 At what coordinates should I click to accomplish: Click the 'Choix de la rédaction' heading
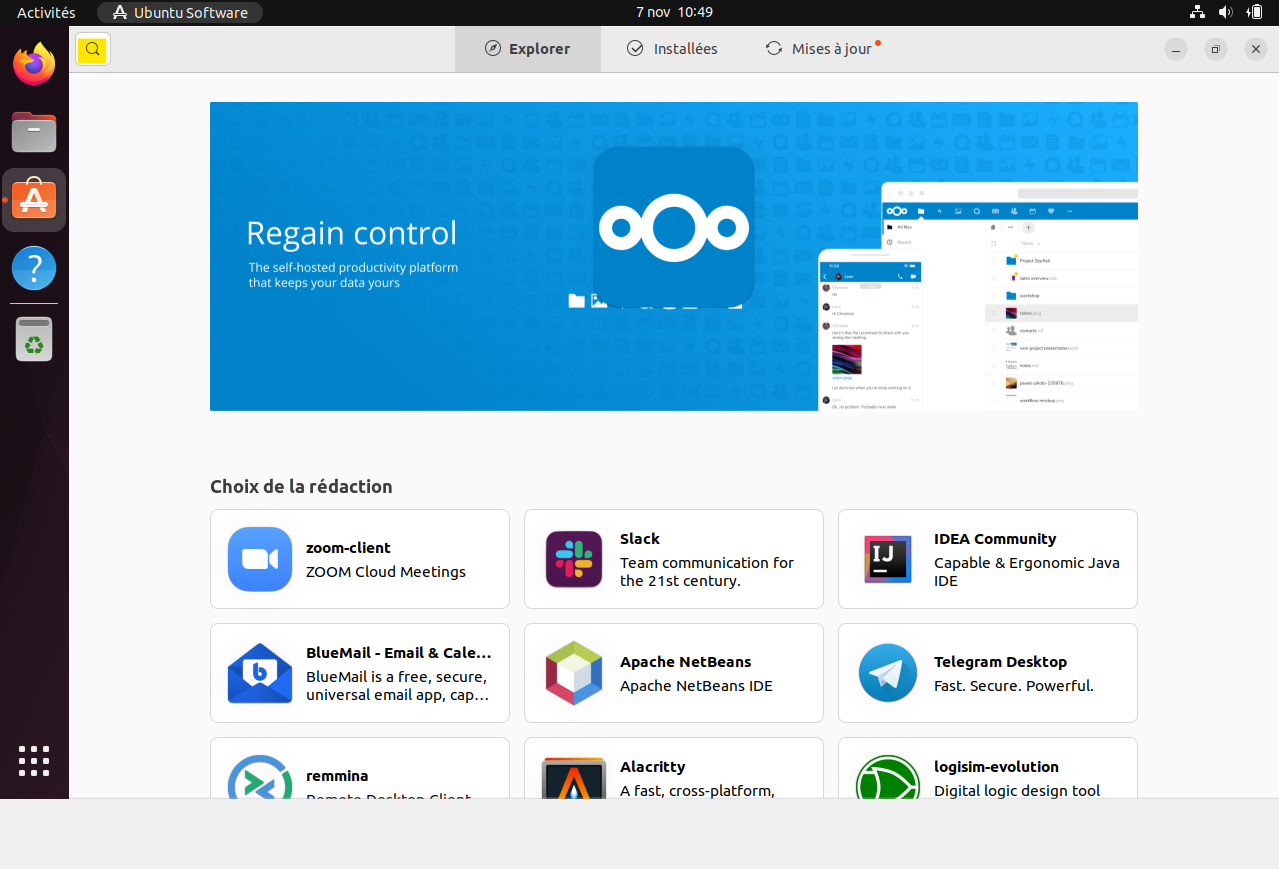pos(301,487)
